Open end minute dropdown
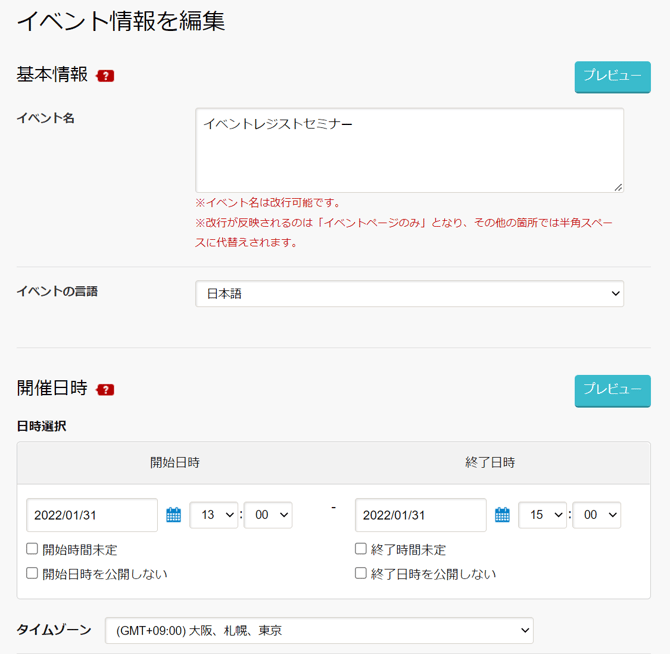The image size is (670, 654). tap(597, 515)
